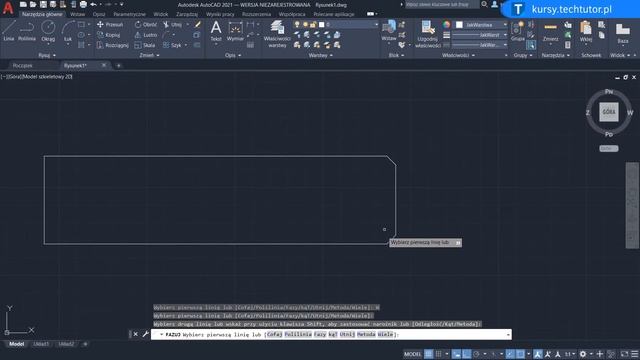The width and height of the screenshot is (640, 360).
Task: Choose the Polilinia command option
Action: point(298,334)
